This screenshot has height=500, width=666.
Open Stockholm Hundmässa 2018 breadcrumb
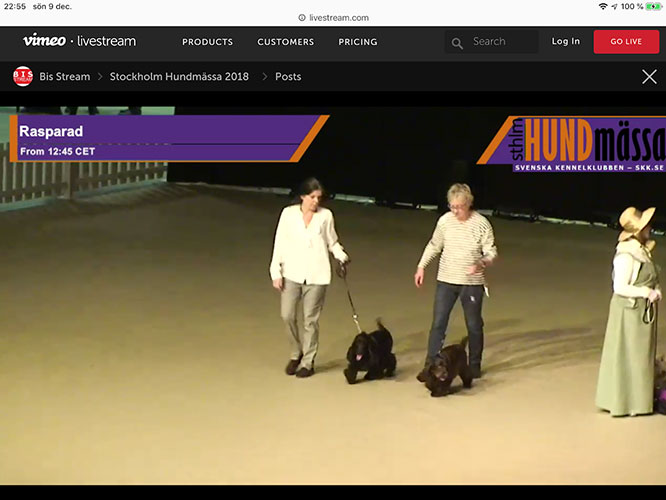[x=179, y=76]
